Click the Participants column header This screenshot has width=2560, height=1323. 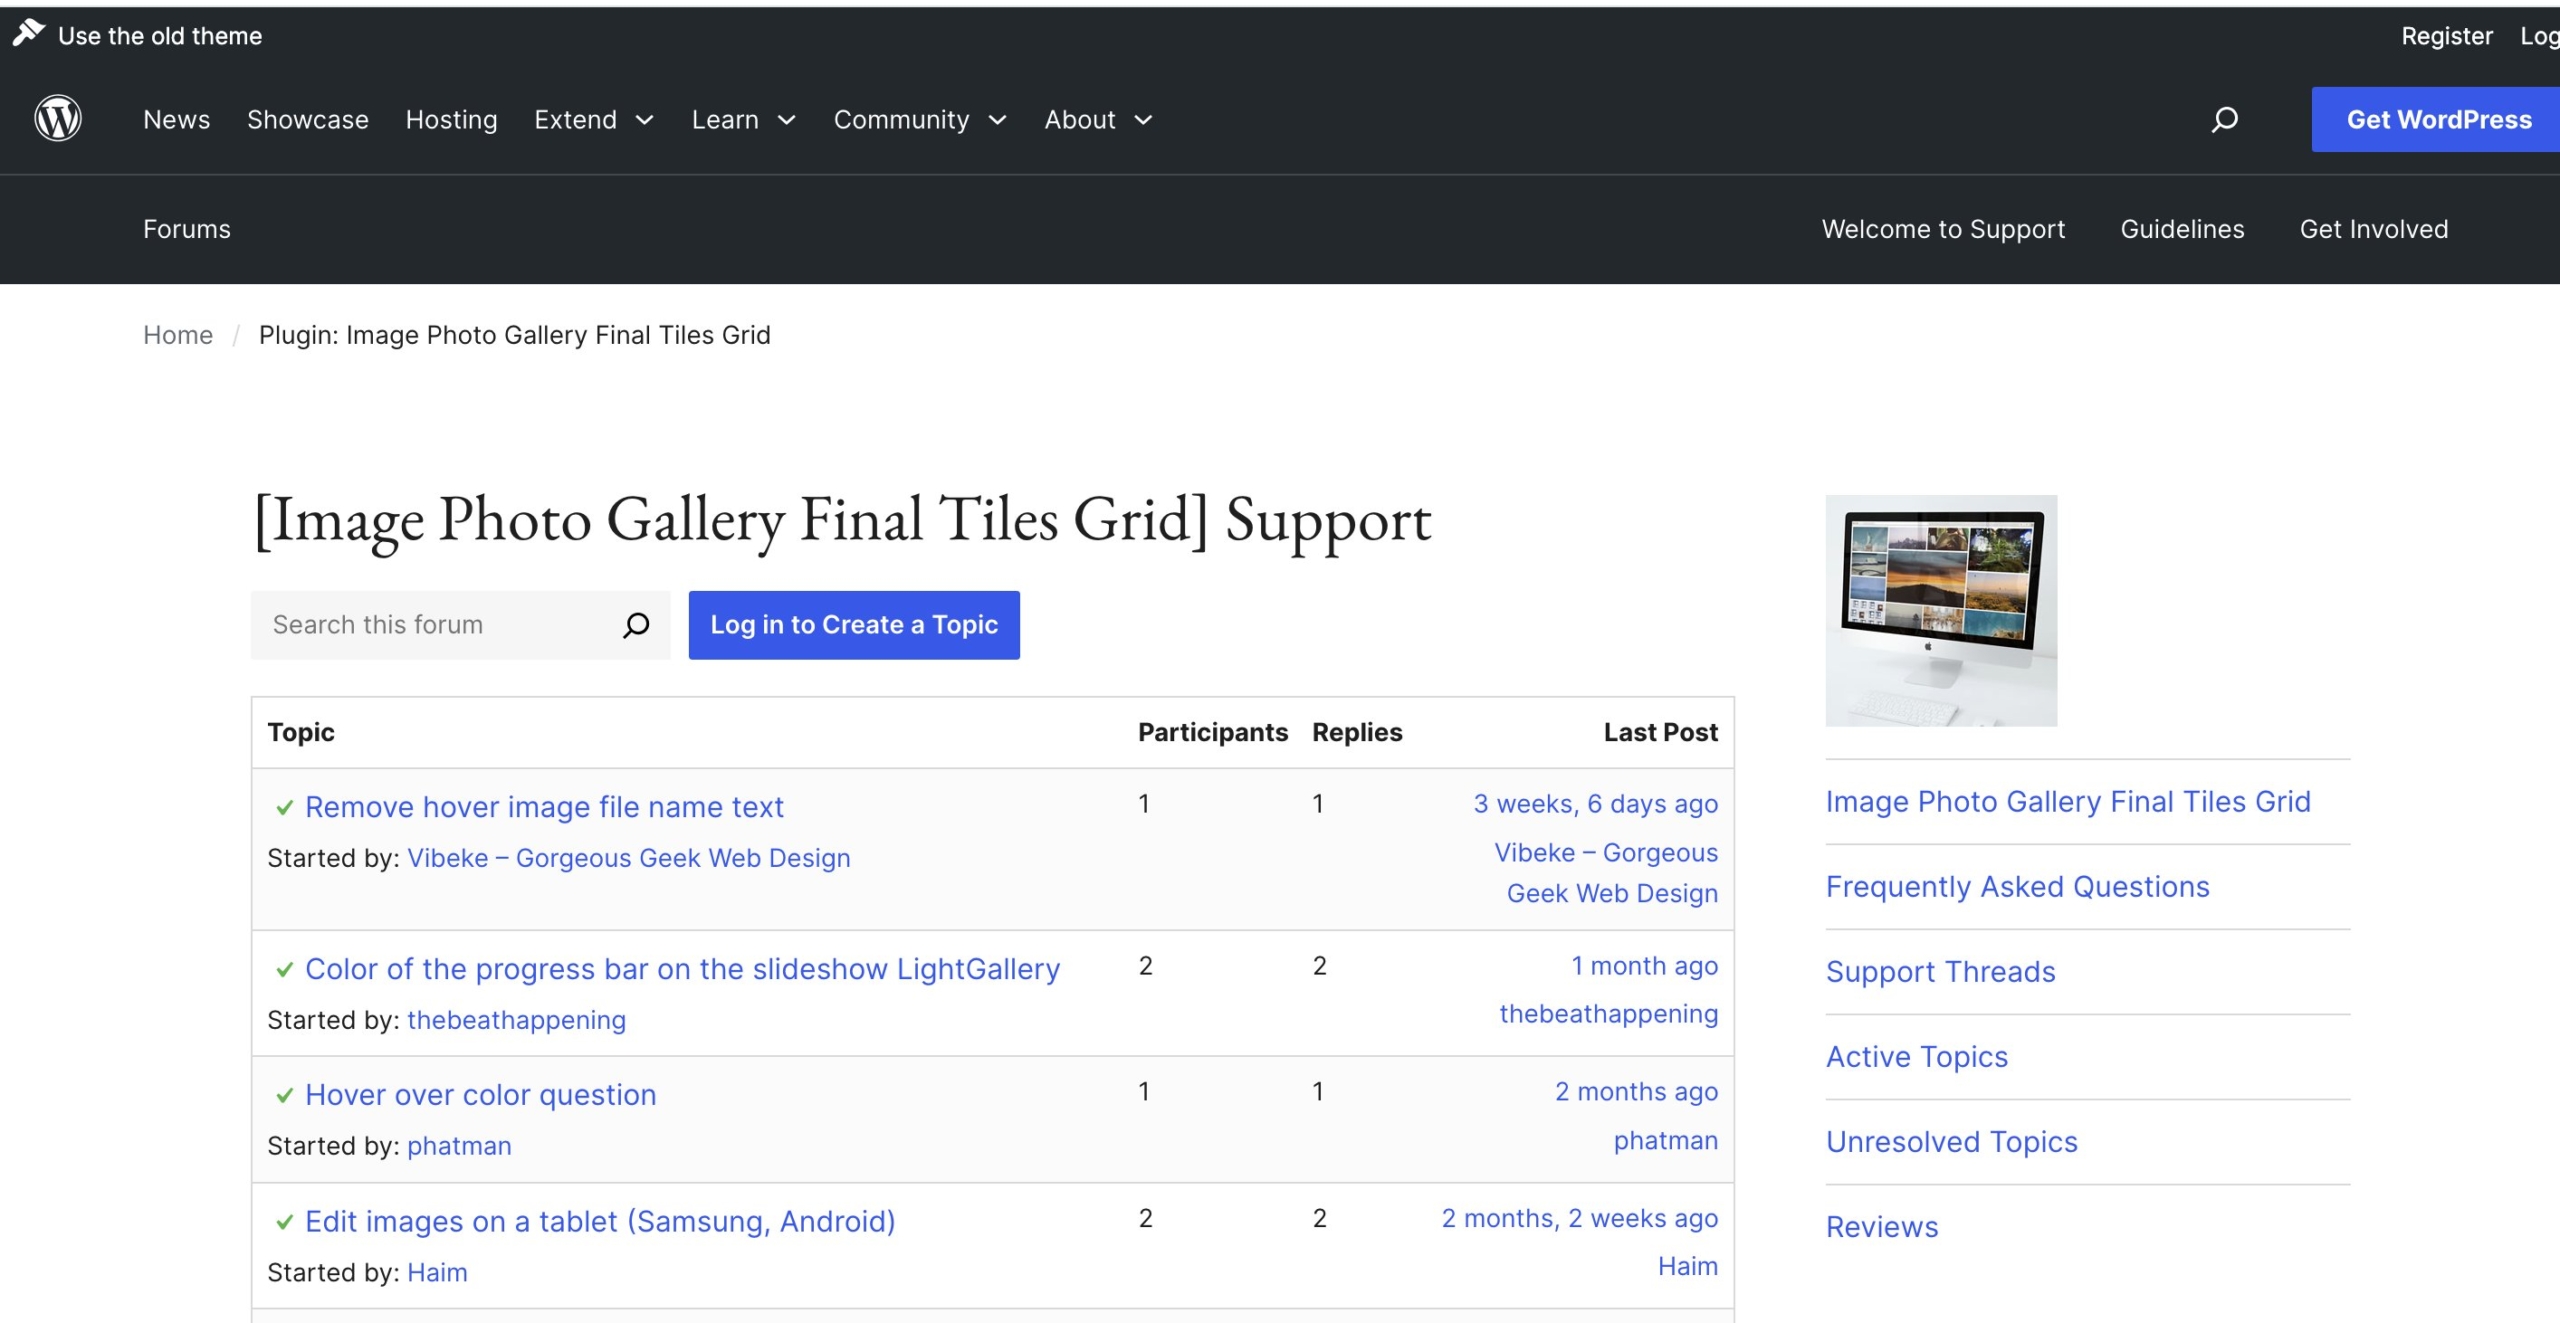[x=1212, y=732]
